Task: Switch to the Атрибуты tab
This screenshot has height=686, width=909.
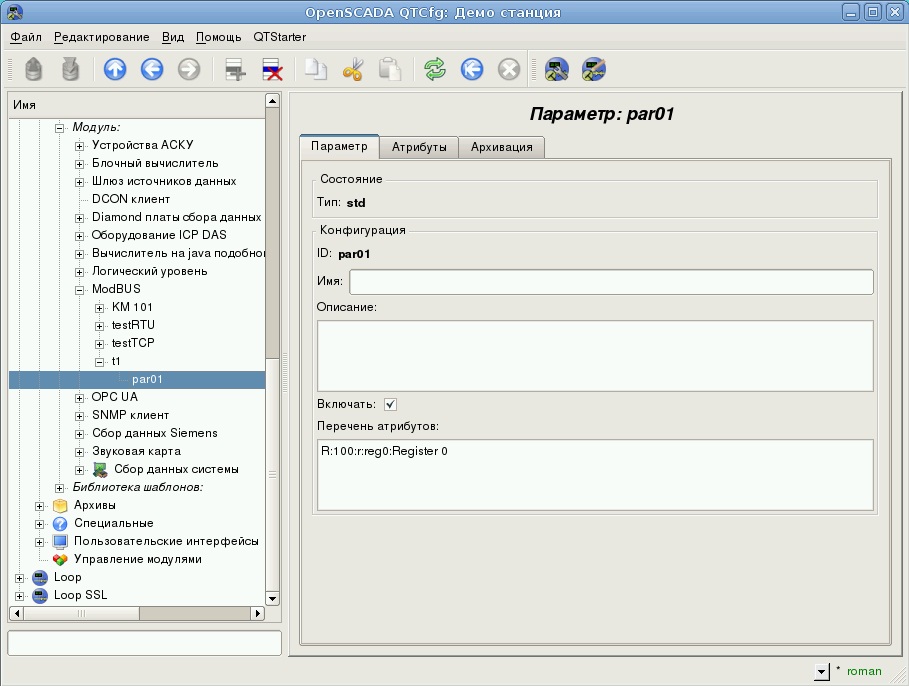Action: click(x=418, y=147)
